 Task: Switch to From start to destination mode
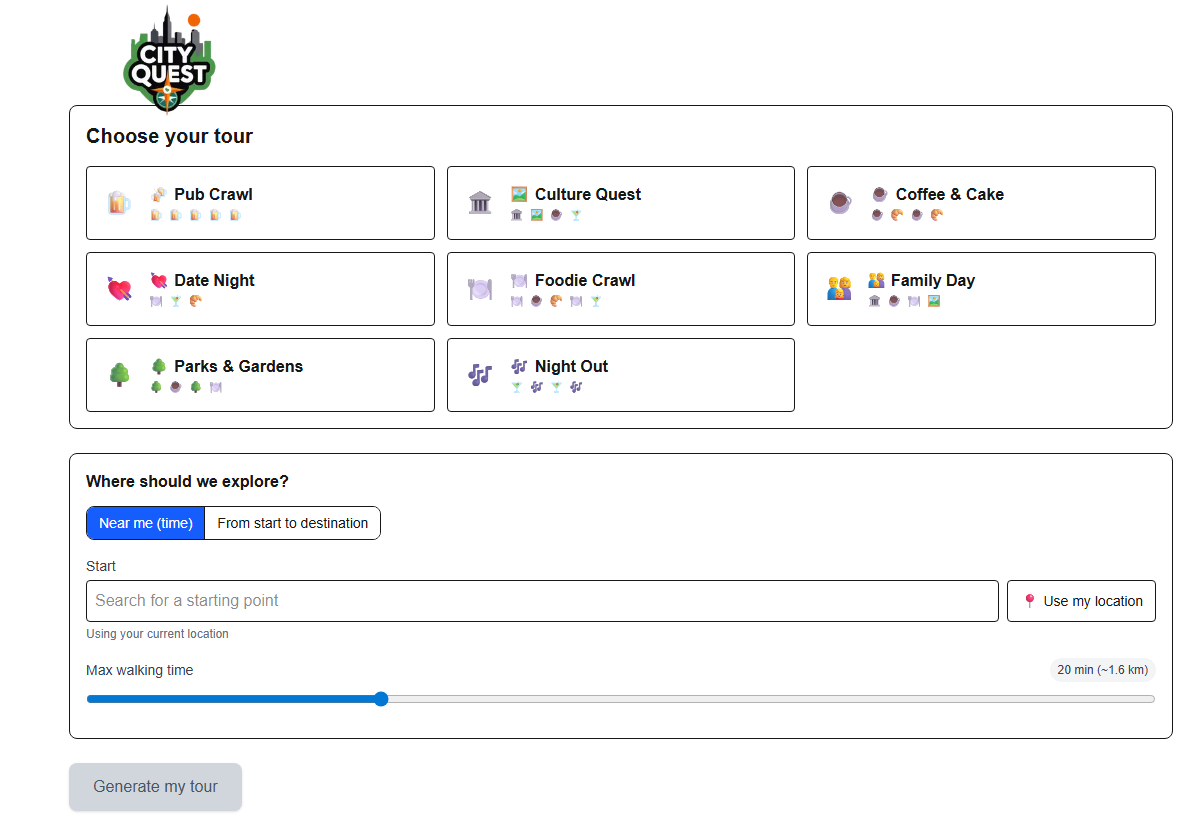click(291, 522)
